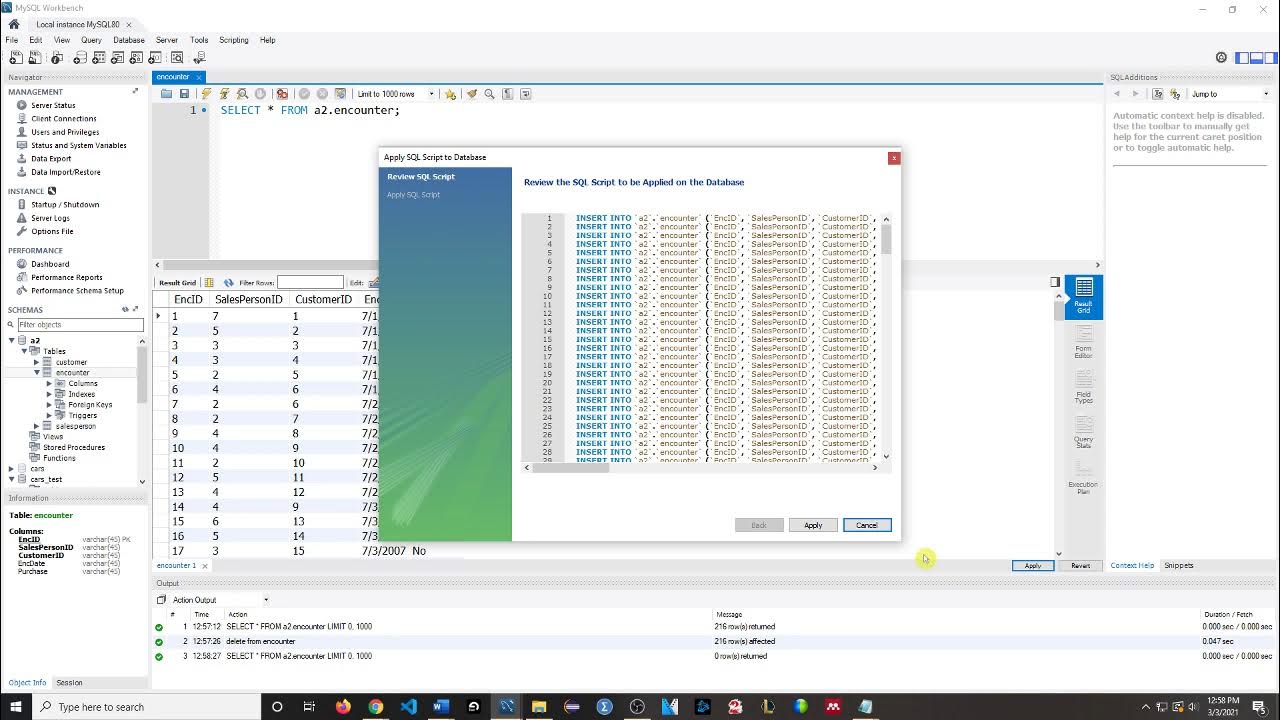The image size is (1280, 720).
Task: Refresh the schemas list icon
Action: 125,309
